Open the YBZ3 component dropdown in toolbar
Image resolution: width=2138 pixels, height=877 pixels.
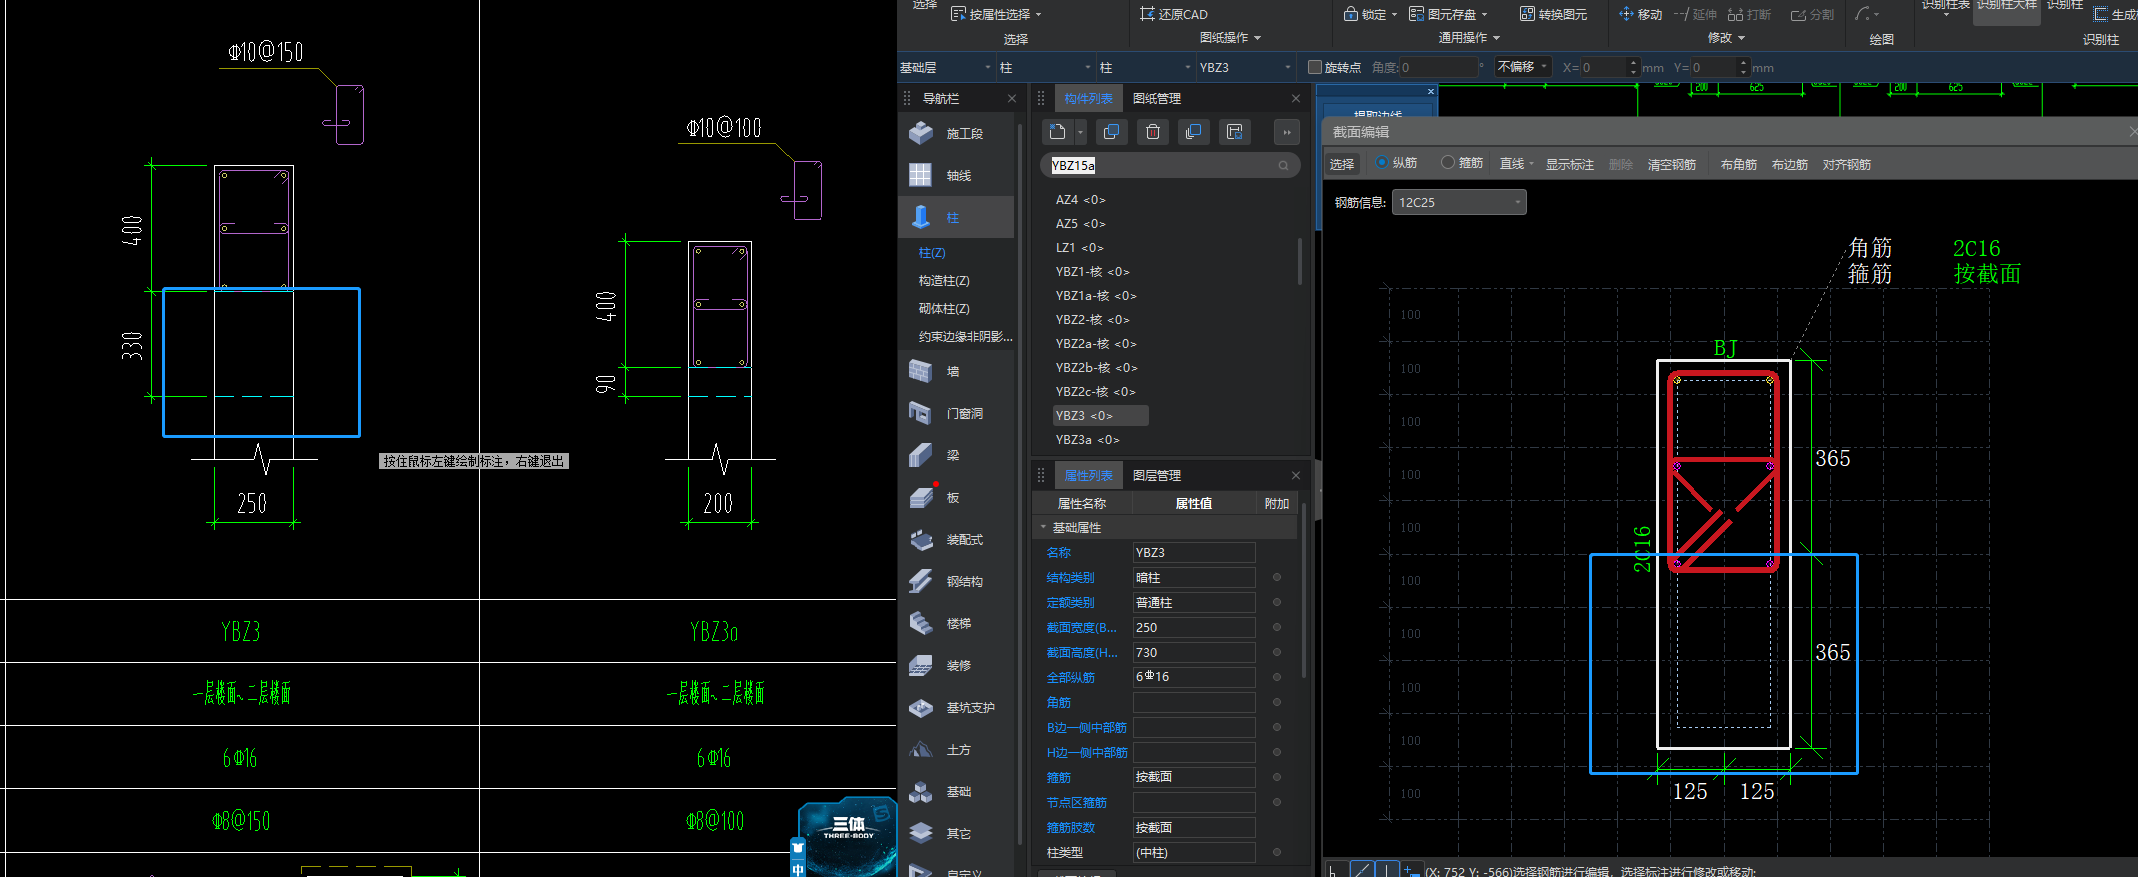(x=1245, y=67)
